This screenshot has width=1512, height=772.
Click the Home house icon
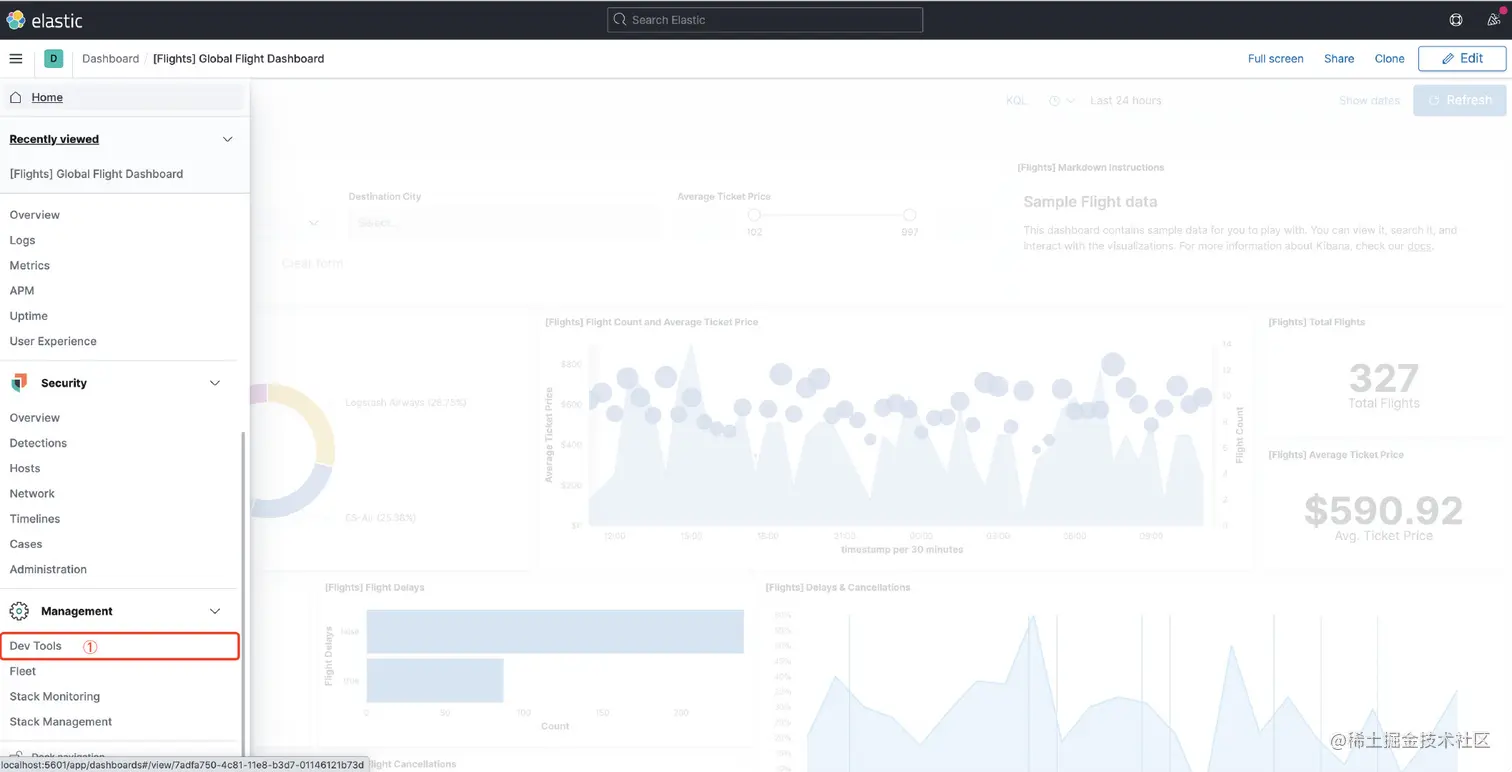click(x=16, y=97)
